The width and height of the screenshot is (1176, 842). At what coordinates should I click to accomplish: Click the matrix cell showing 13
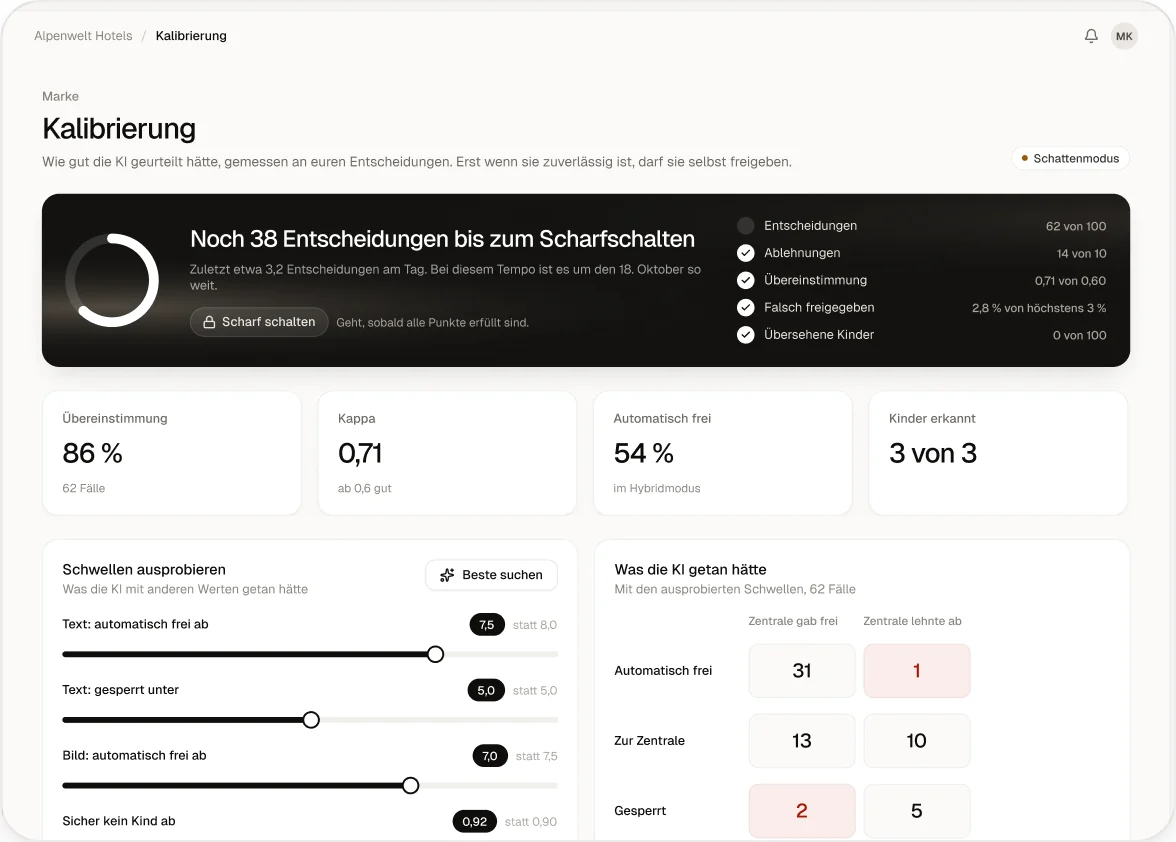click(x=802, y=741)
